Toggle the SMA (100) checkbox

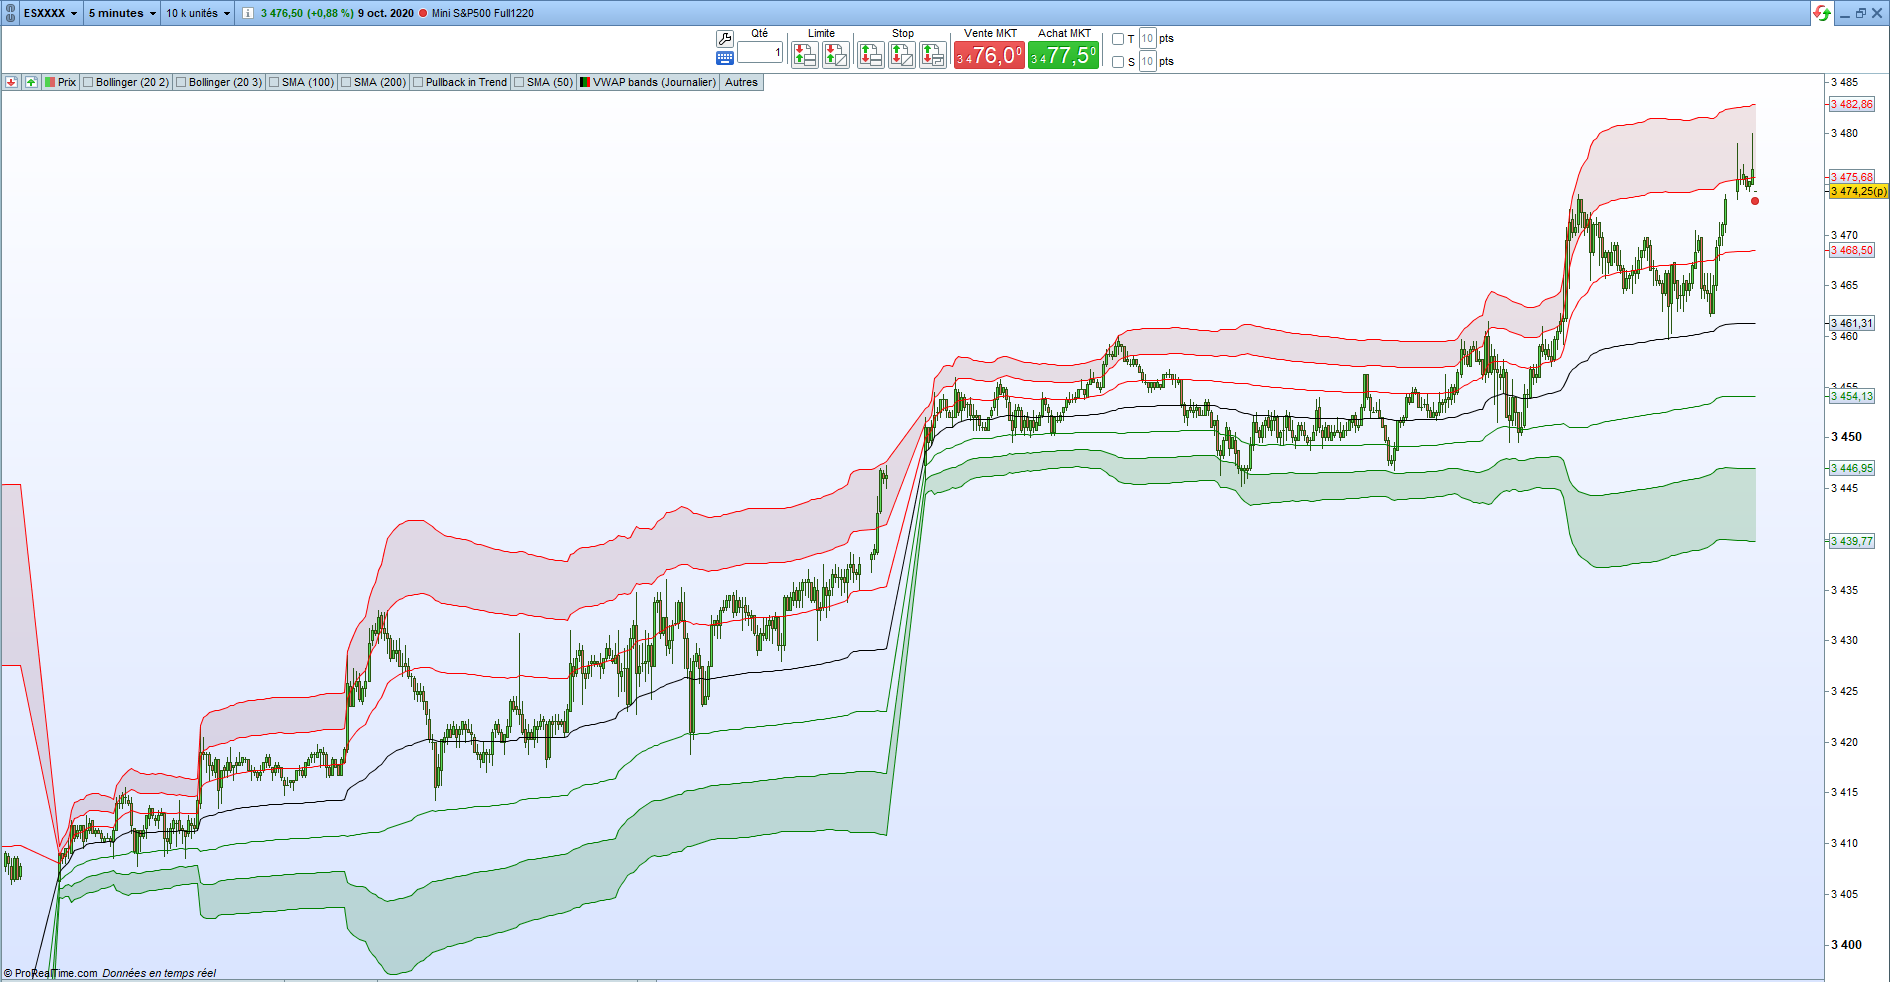274,82
